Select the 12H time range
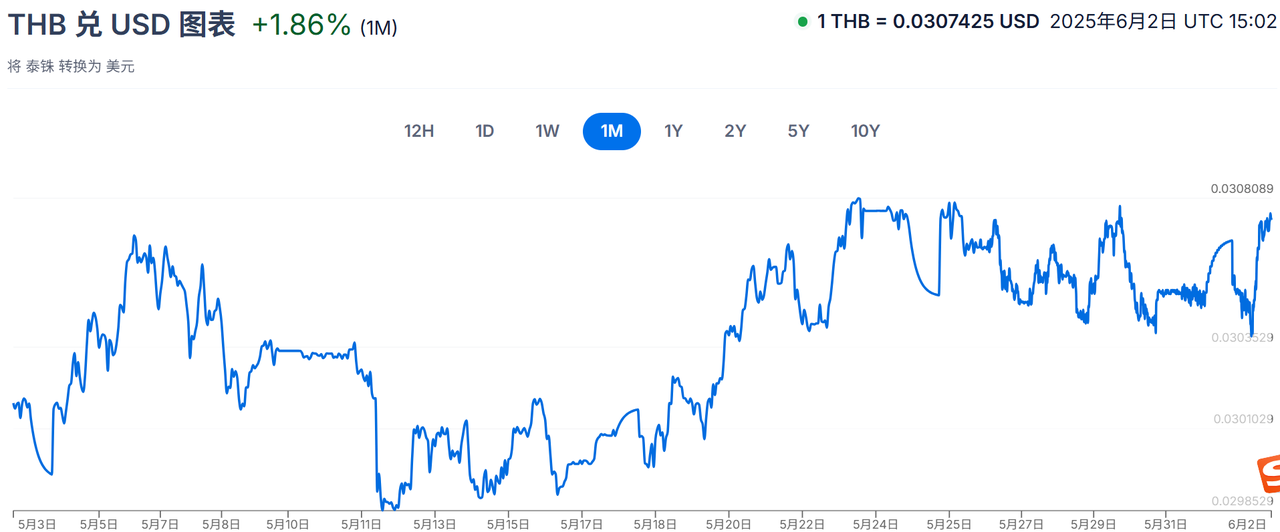This screenshot has width=1280, height=532. click(x=419, y=131)
